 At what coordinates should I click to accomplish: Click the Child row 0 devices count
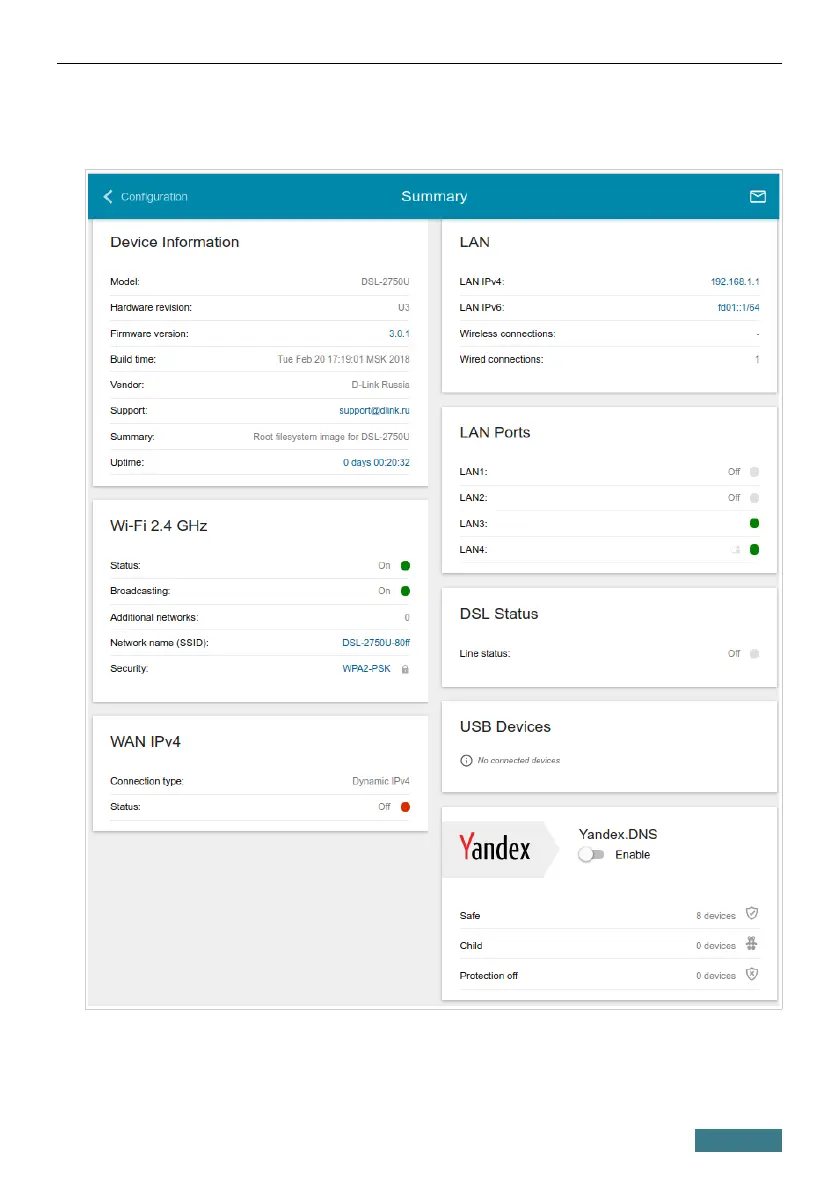pyautogui.click(x=716, y=946)
